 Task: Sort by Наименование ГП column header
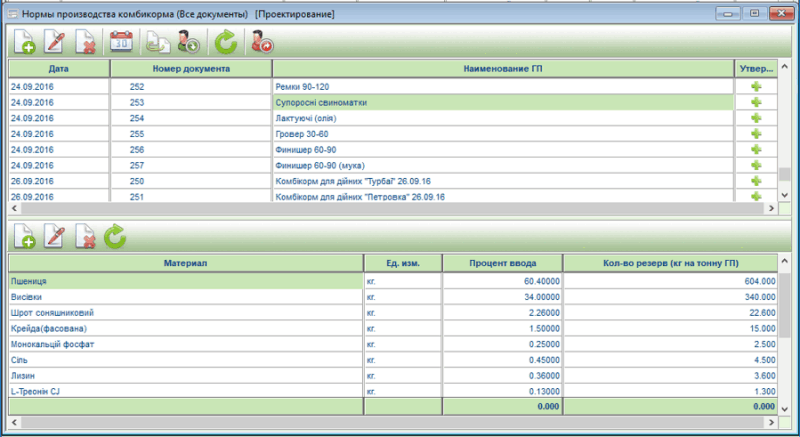503,68
